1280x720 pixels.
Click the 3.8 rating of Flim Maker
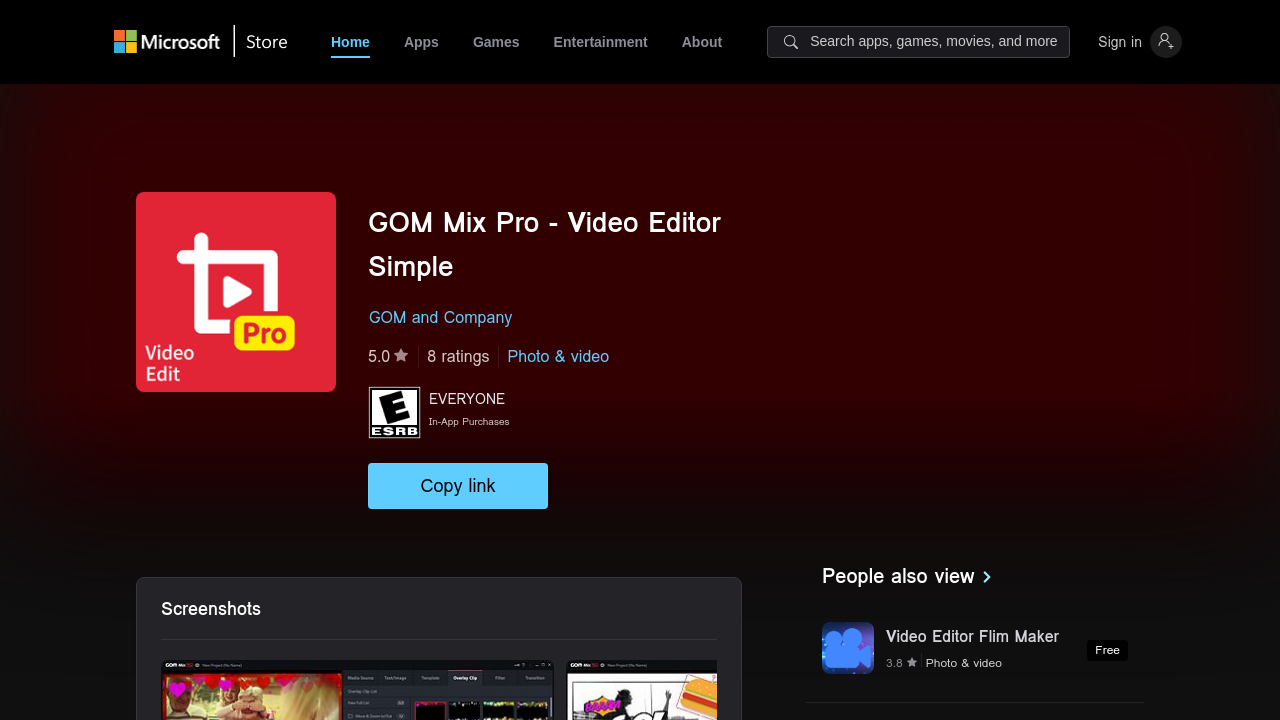901,663
